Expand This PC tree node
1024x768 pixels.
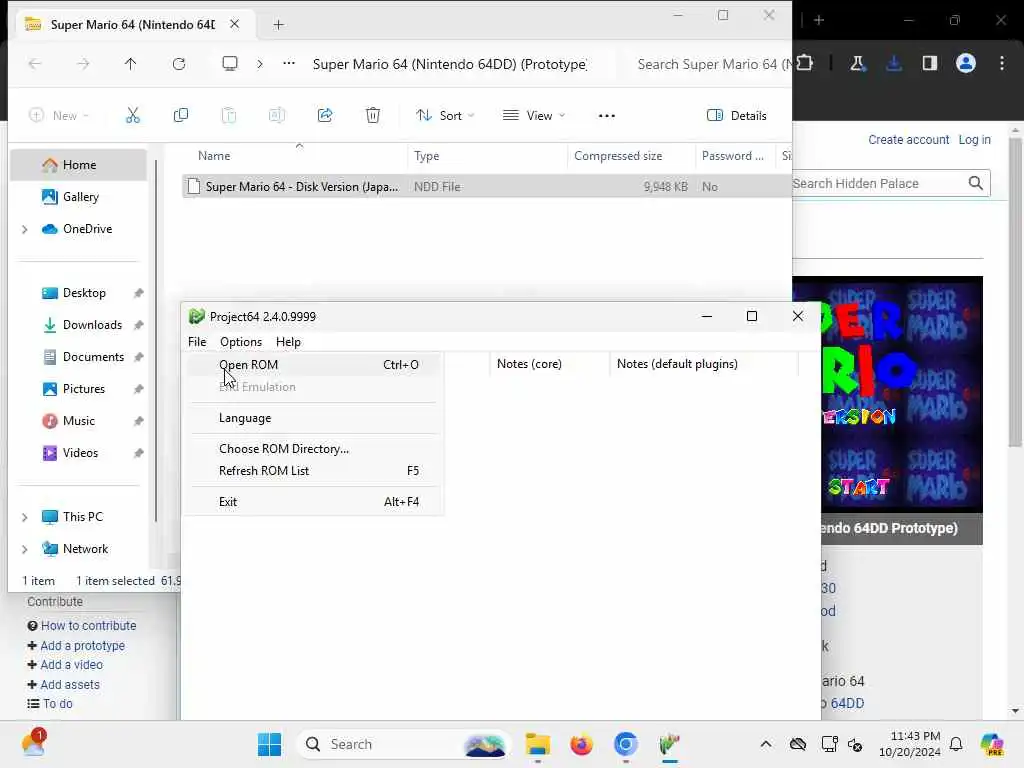[x=25, y=517]
